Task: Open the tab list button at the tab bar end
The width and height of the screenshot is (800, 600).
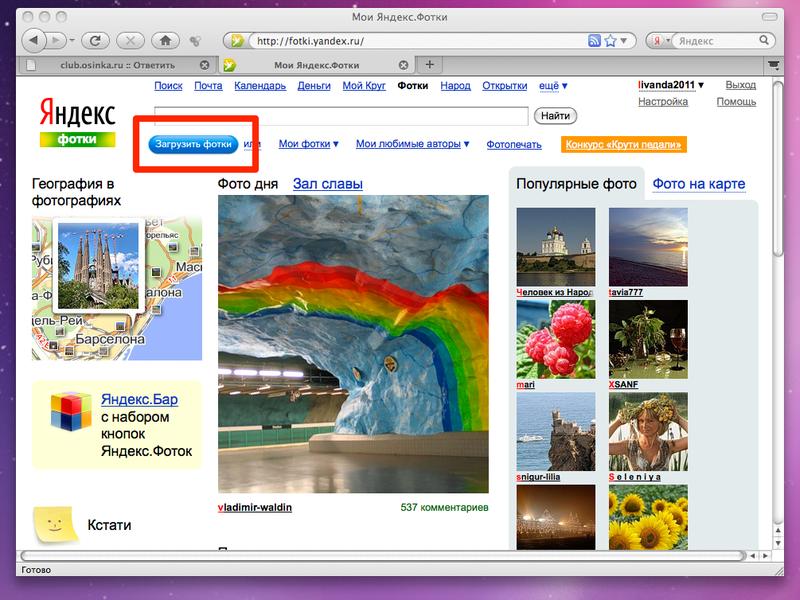Action: 773,65
